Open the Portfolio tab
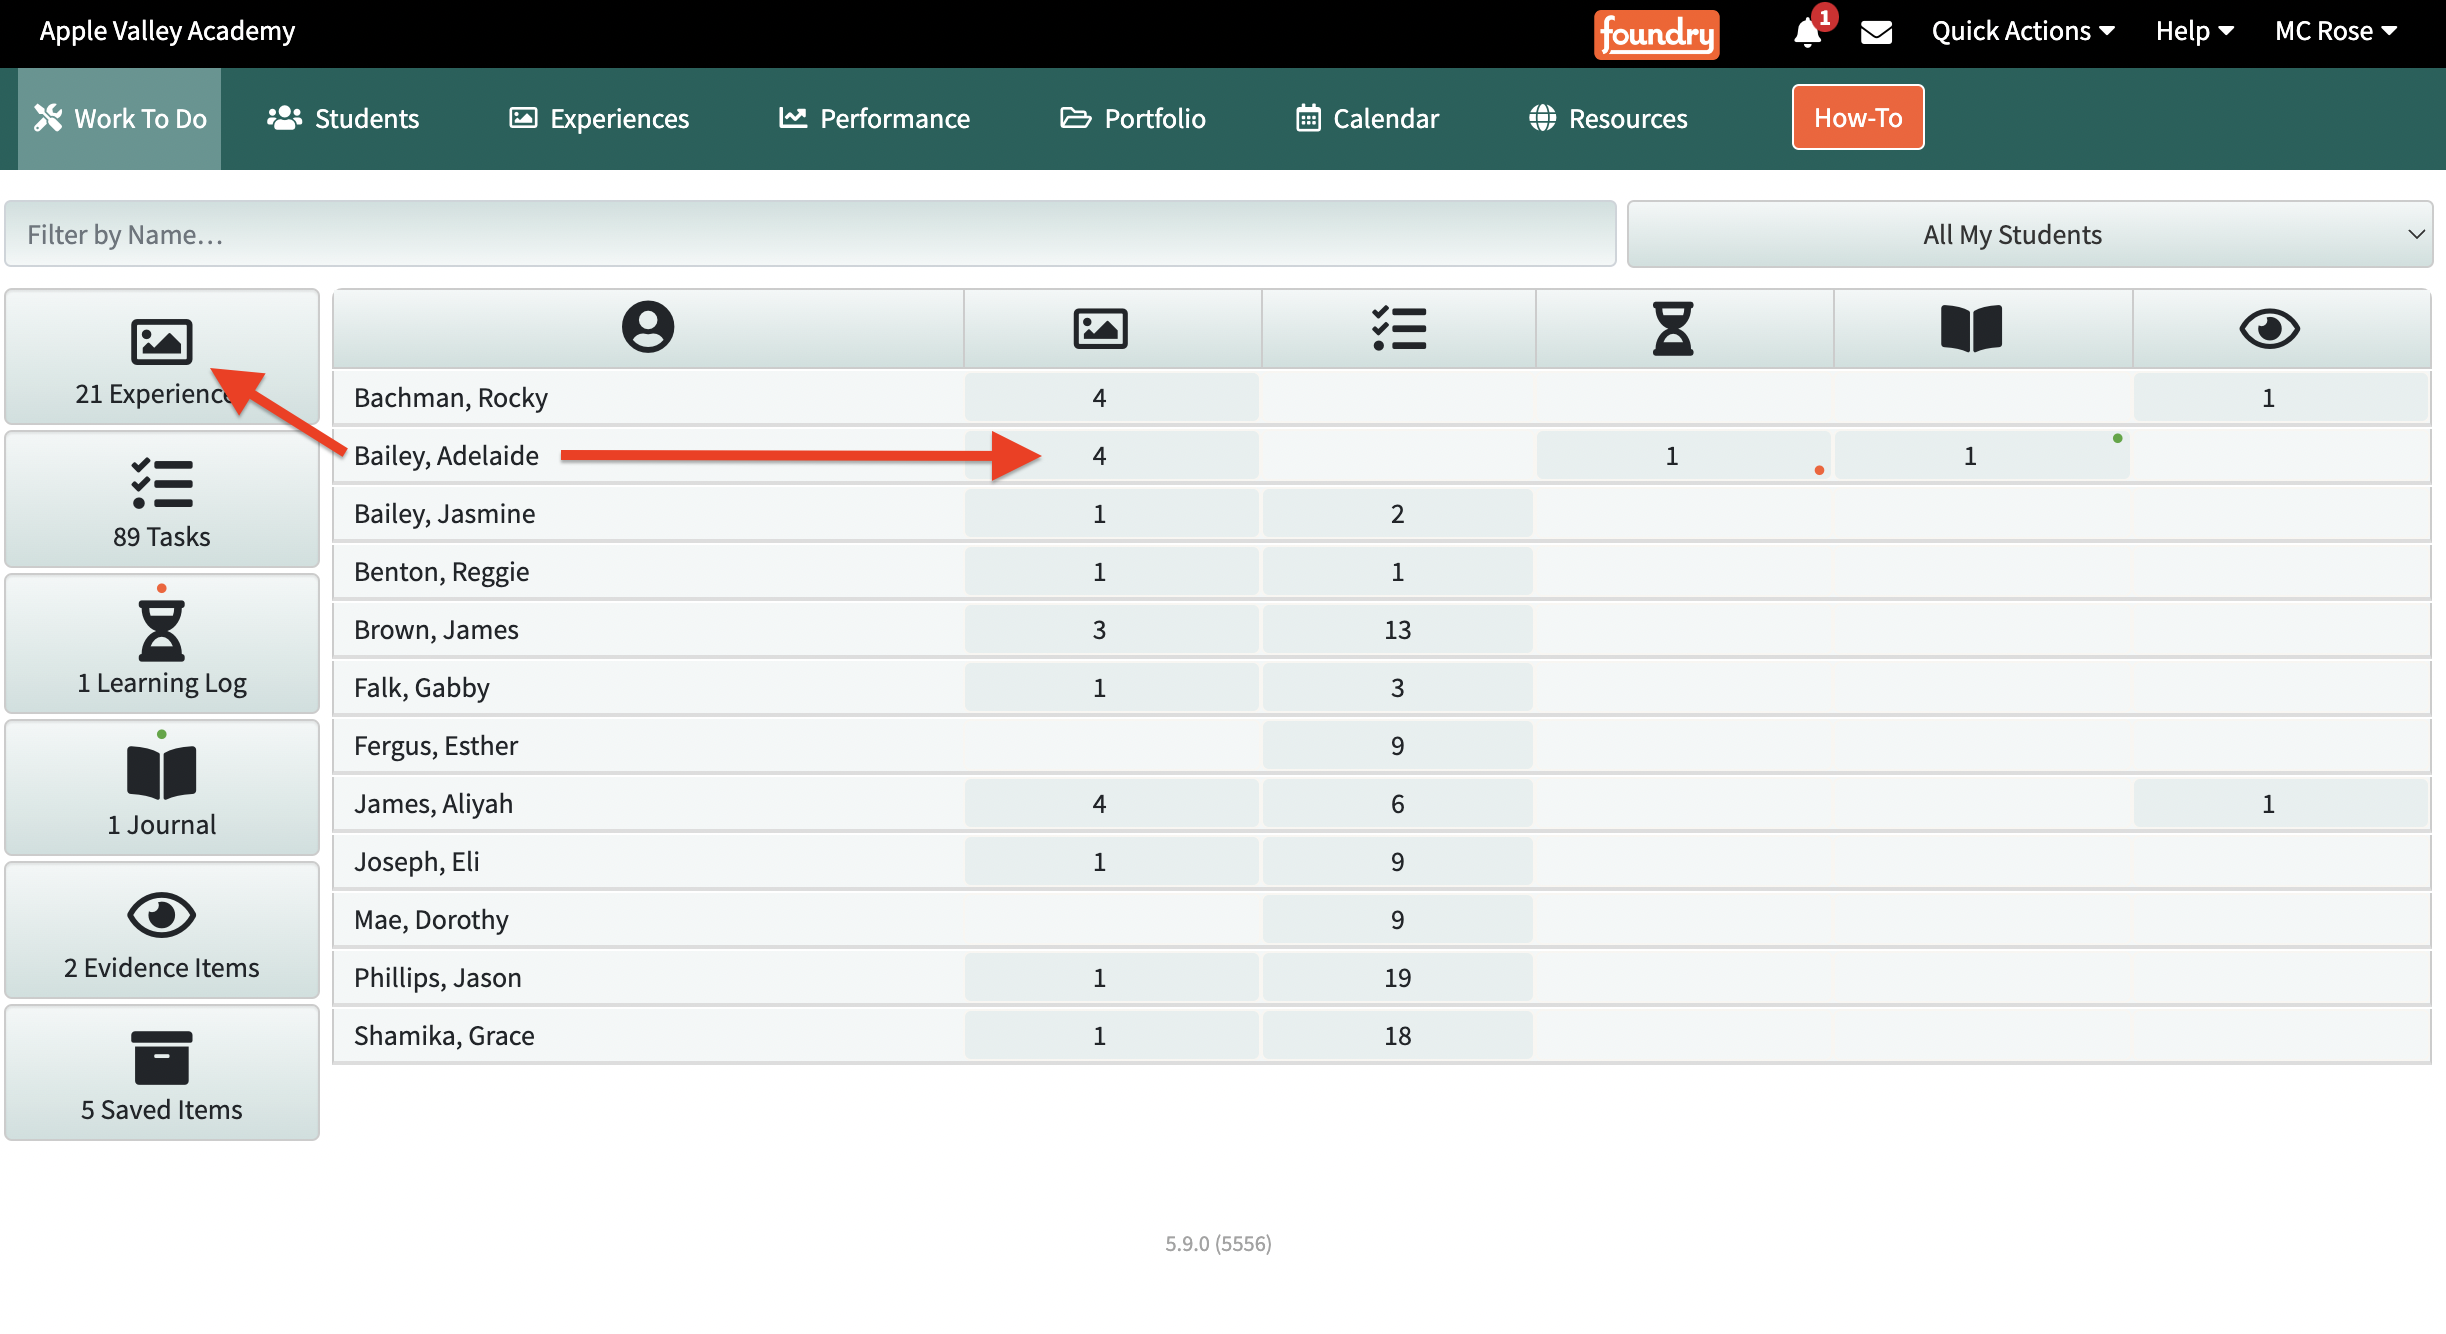 pos(1132,118)
